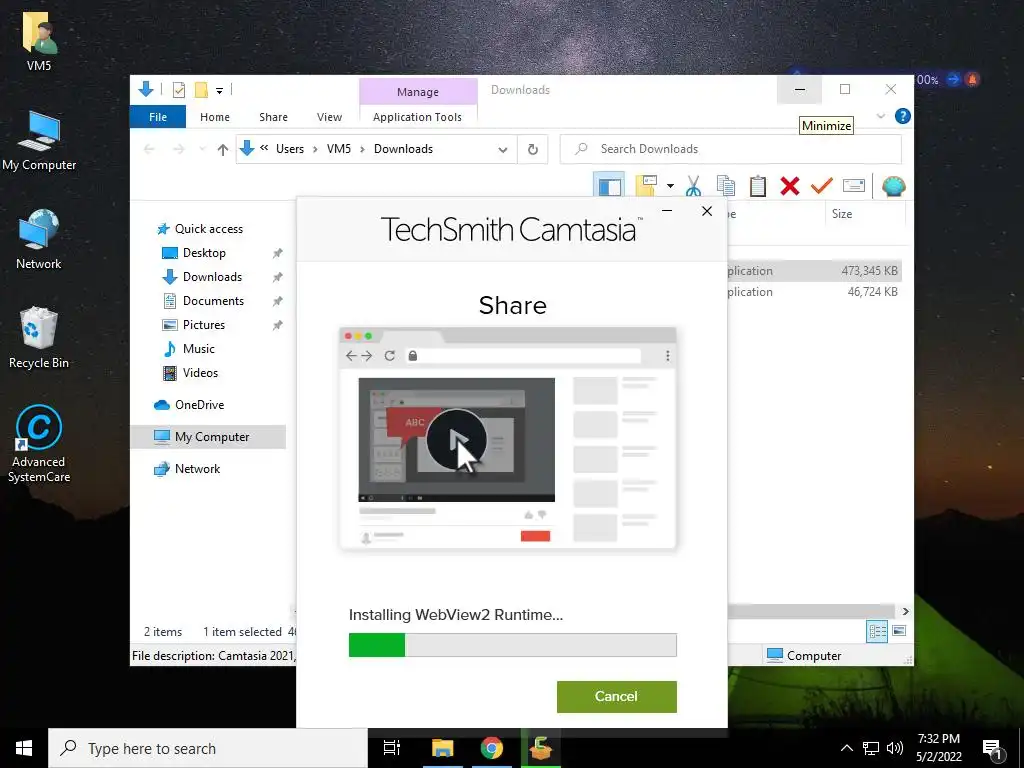The width and height of the screenshot is (1024, 768).
Task: Click the Share video preview illustration
Action: 508,438
